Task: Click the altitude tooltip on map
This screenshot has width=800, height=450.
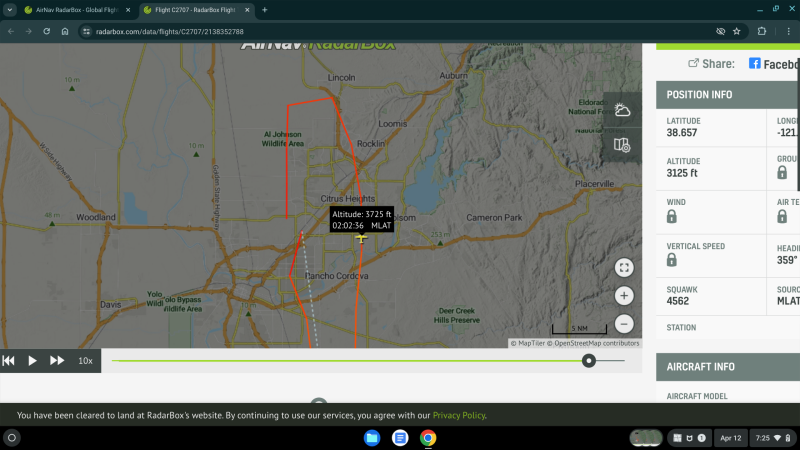Action: tap(362, 219)
